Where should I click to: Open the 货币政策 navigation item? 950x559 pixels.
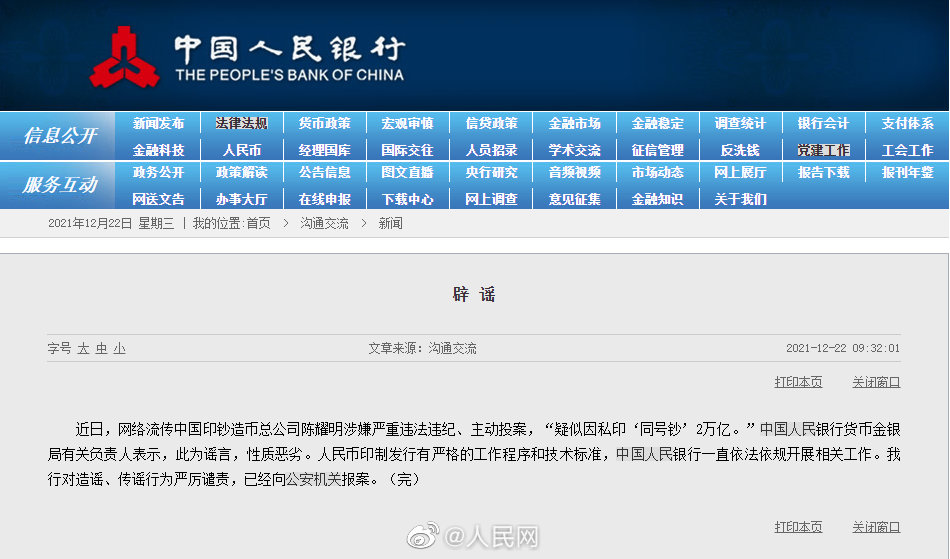tap(324, 124)
